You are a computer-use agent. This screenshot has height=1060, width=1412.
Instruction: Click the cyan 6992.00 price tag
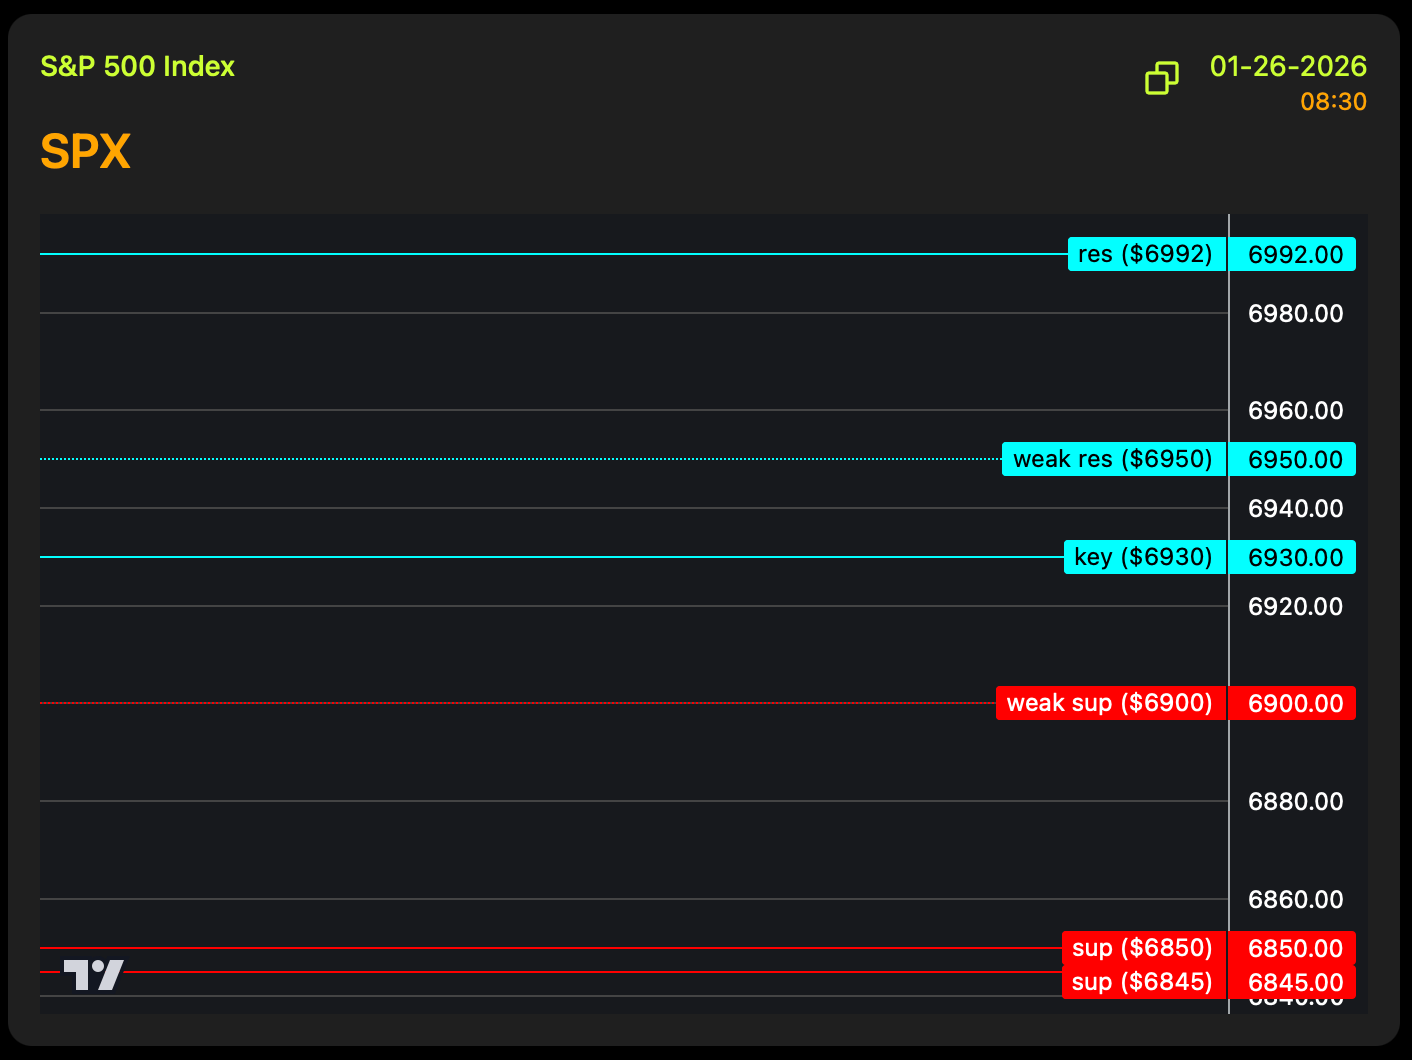(1293, 254)
